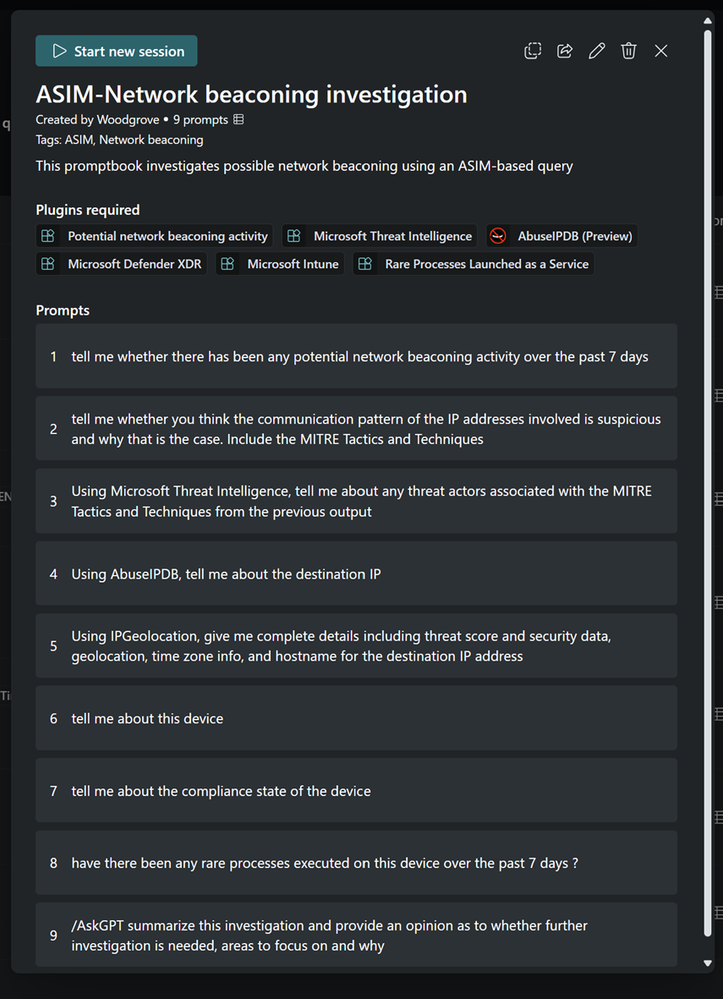Close the promptbook dialog

[x=661, y=51]
